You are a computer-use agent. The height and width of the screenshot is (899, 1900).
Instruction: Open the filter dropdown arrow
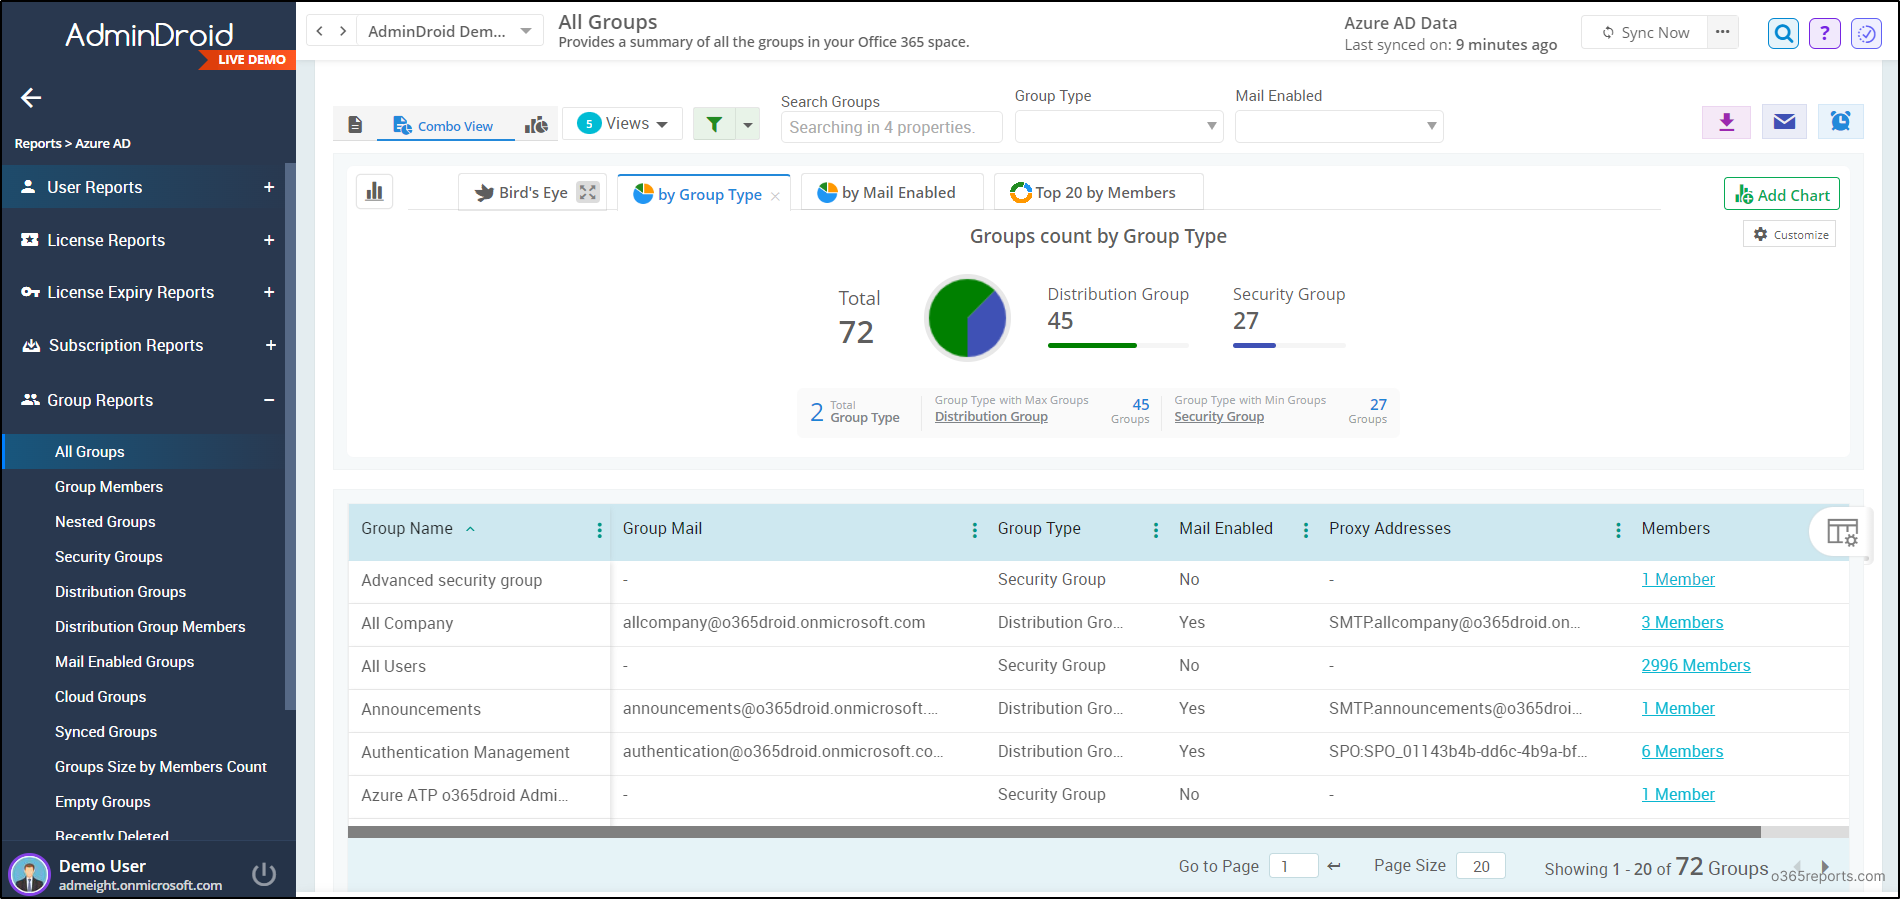748,124
